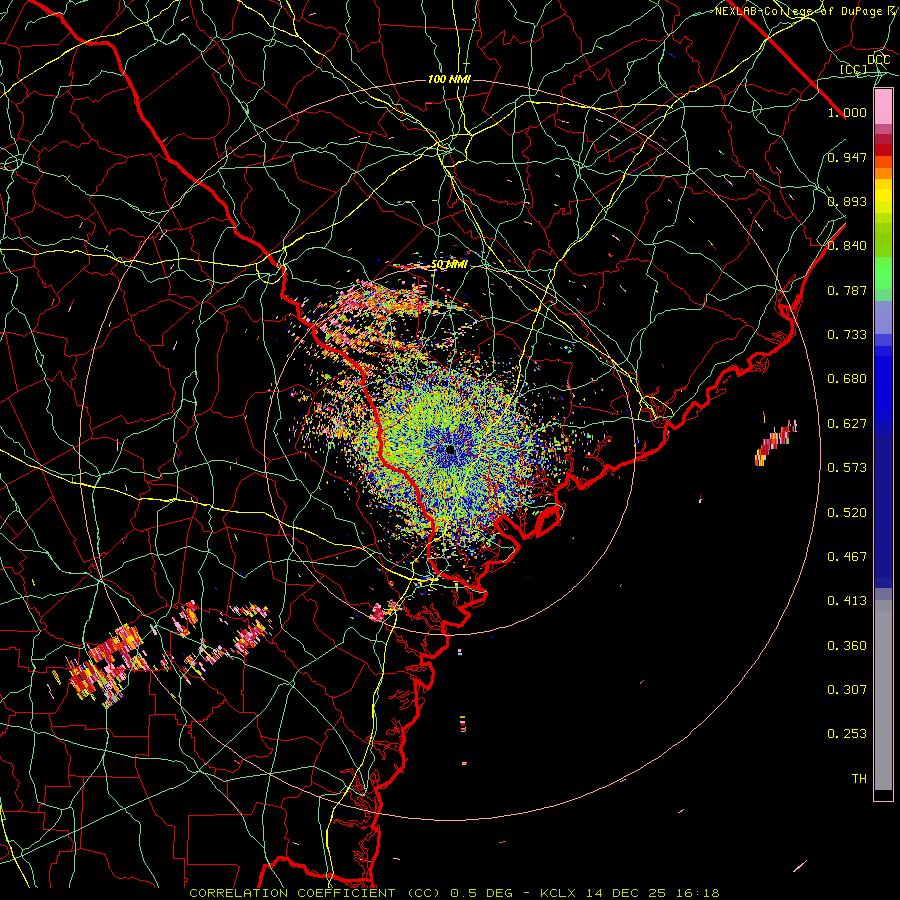Click the [CC] label above the color bar

(853, 69)
